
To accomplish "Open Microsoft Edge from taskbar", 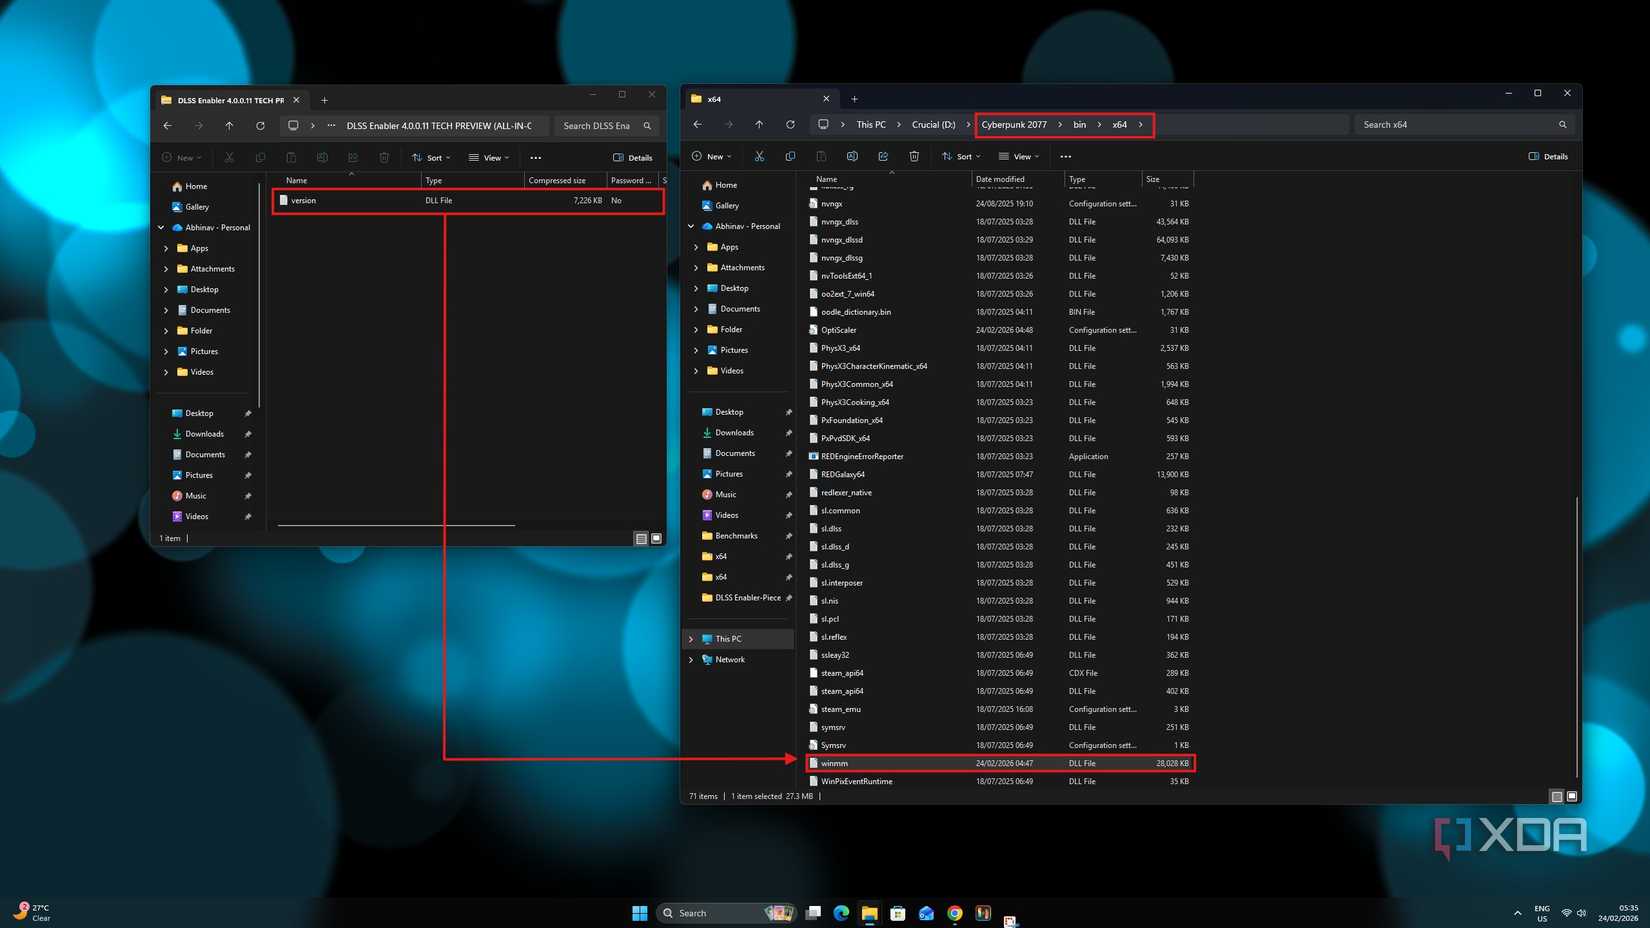I will pos(841,913).
